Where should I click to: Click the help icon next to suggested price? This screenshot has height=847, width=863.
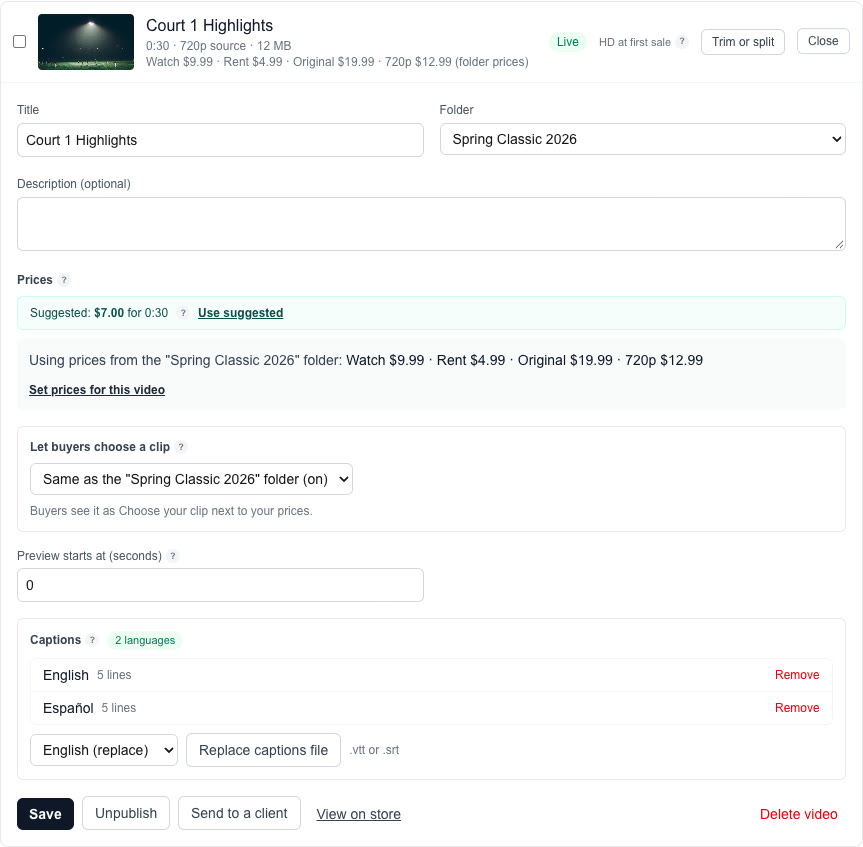pos(183,313)
